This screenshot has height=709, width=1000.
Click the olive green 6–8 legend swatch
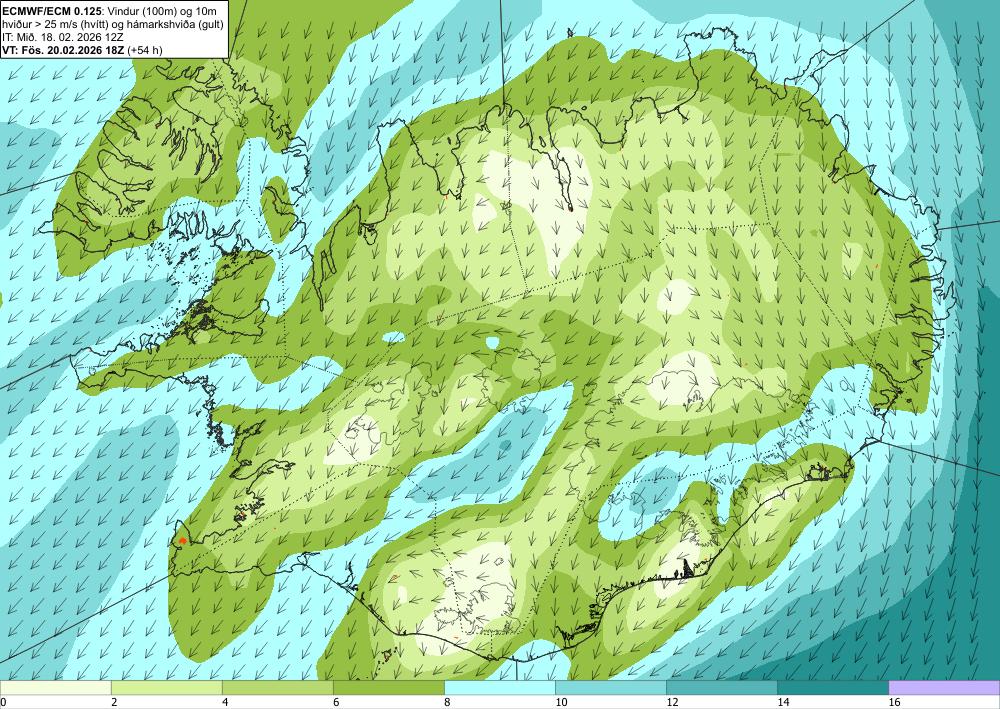pyautogui.click(x=388, y=688)
